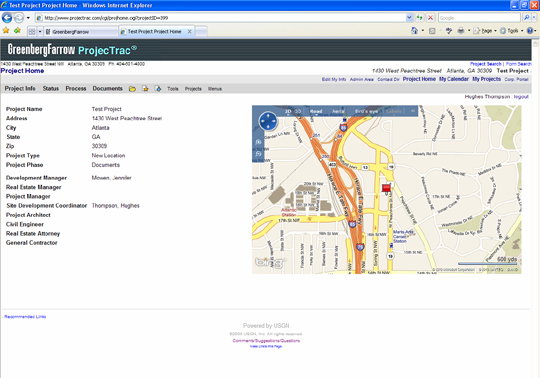Select Aerial map view

[x=338, y=111]
